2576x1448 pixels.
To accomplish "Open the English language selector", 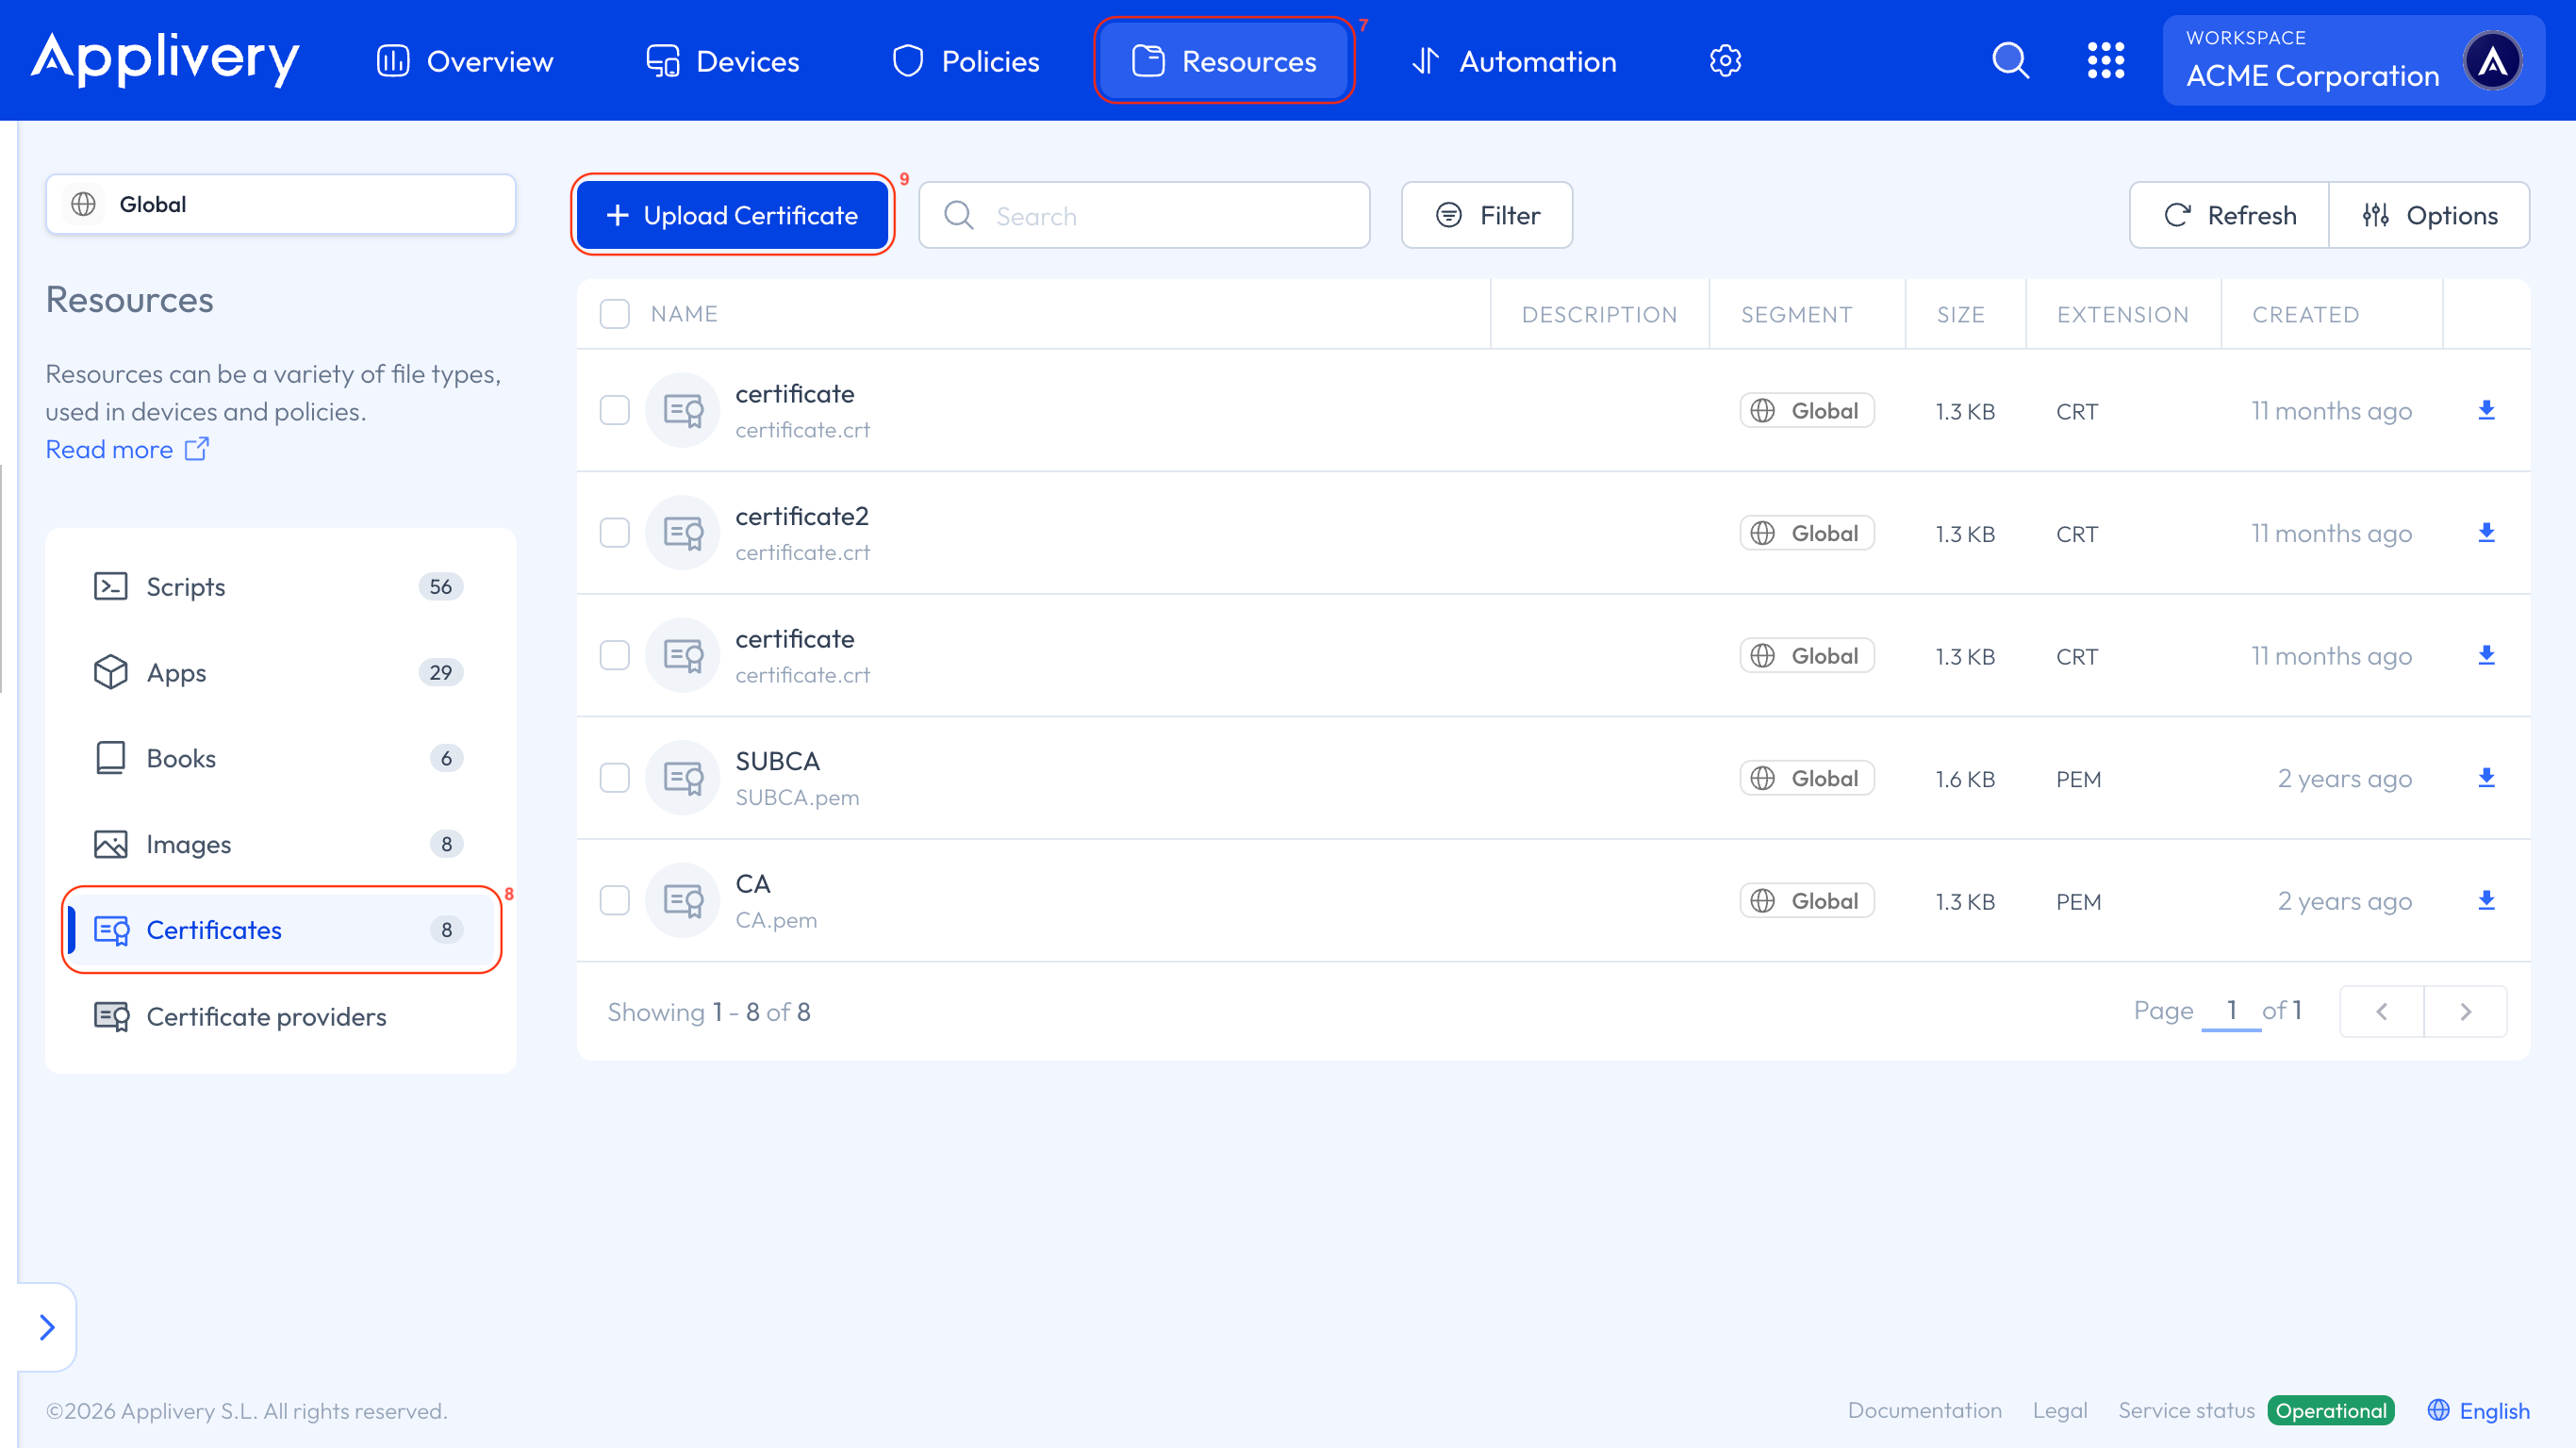I will point(2478,1410).
